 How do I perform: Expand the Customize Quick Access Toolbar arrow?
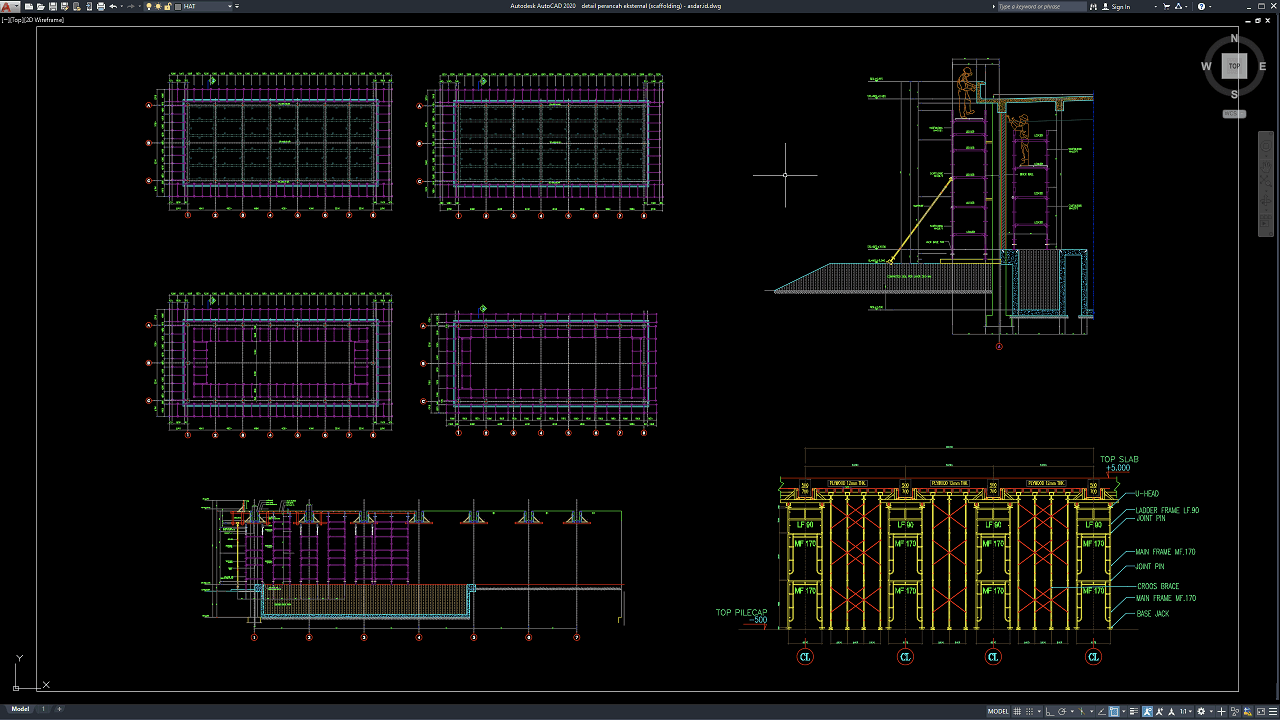coord(237,6)
